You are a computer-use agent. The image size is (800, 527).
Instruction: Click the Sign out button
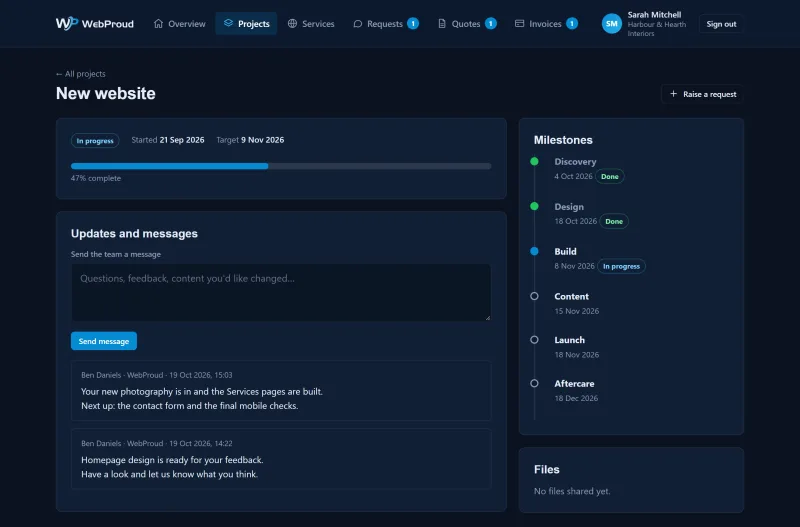pyautogui.click(x=721, y=24)
